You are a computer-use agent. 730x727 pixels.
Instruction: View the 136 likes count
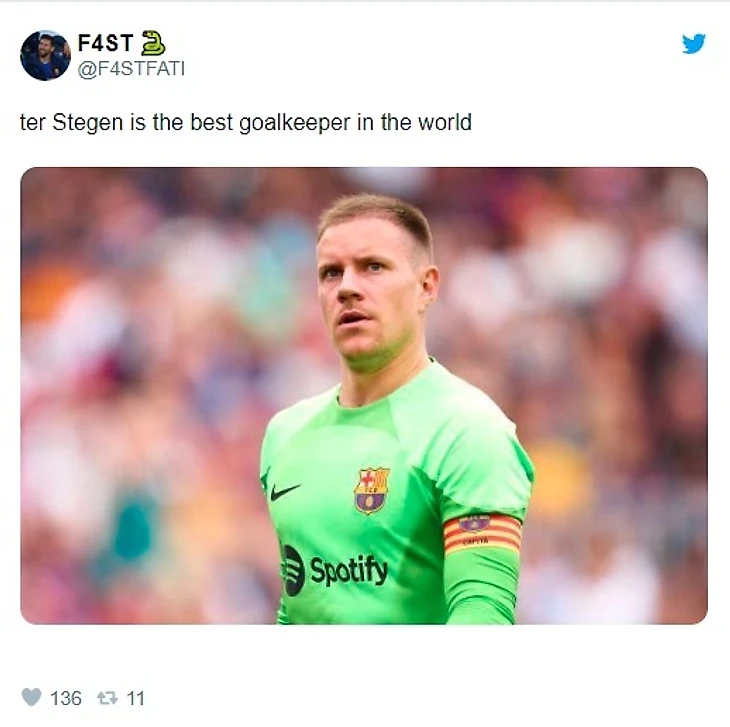pos(66,698)
